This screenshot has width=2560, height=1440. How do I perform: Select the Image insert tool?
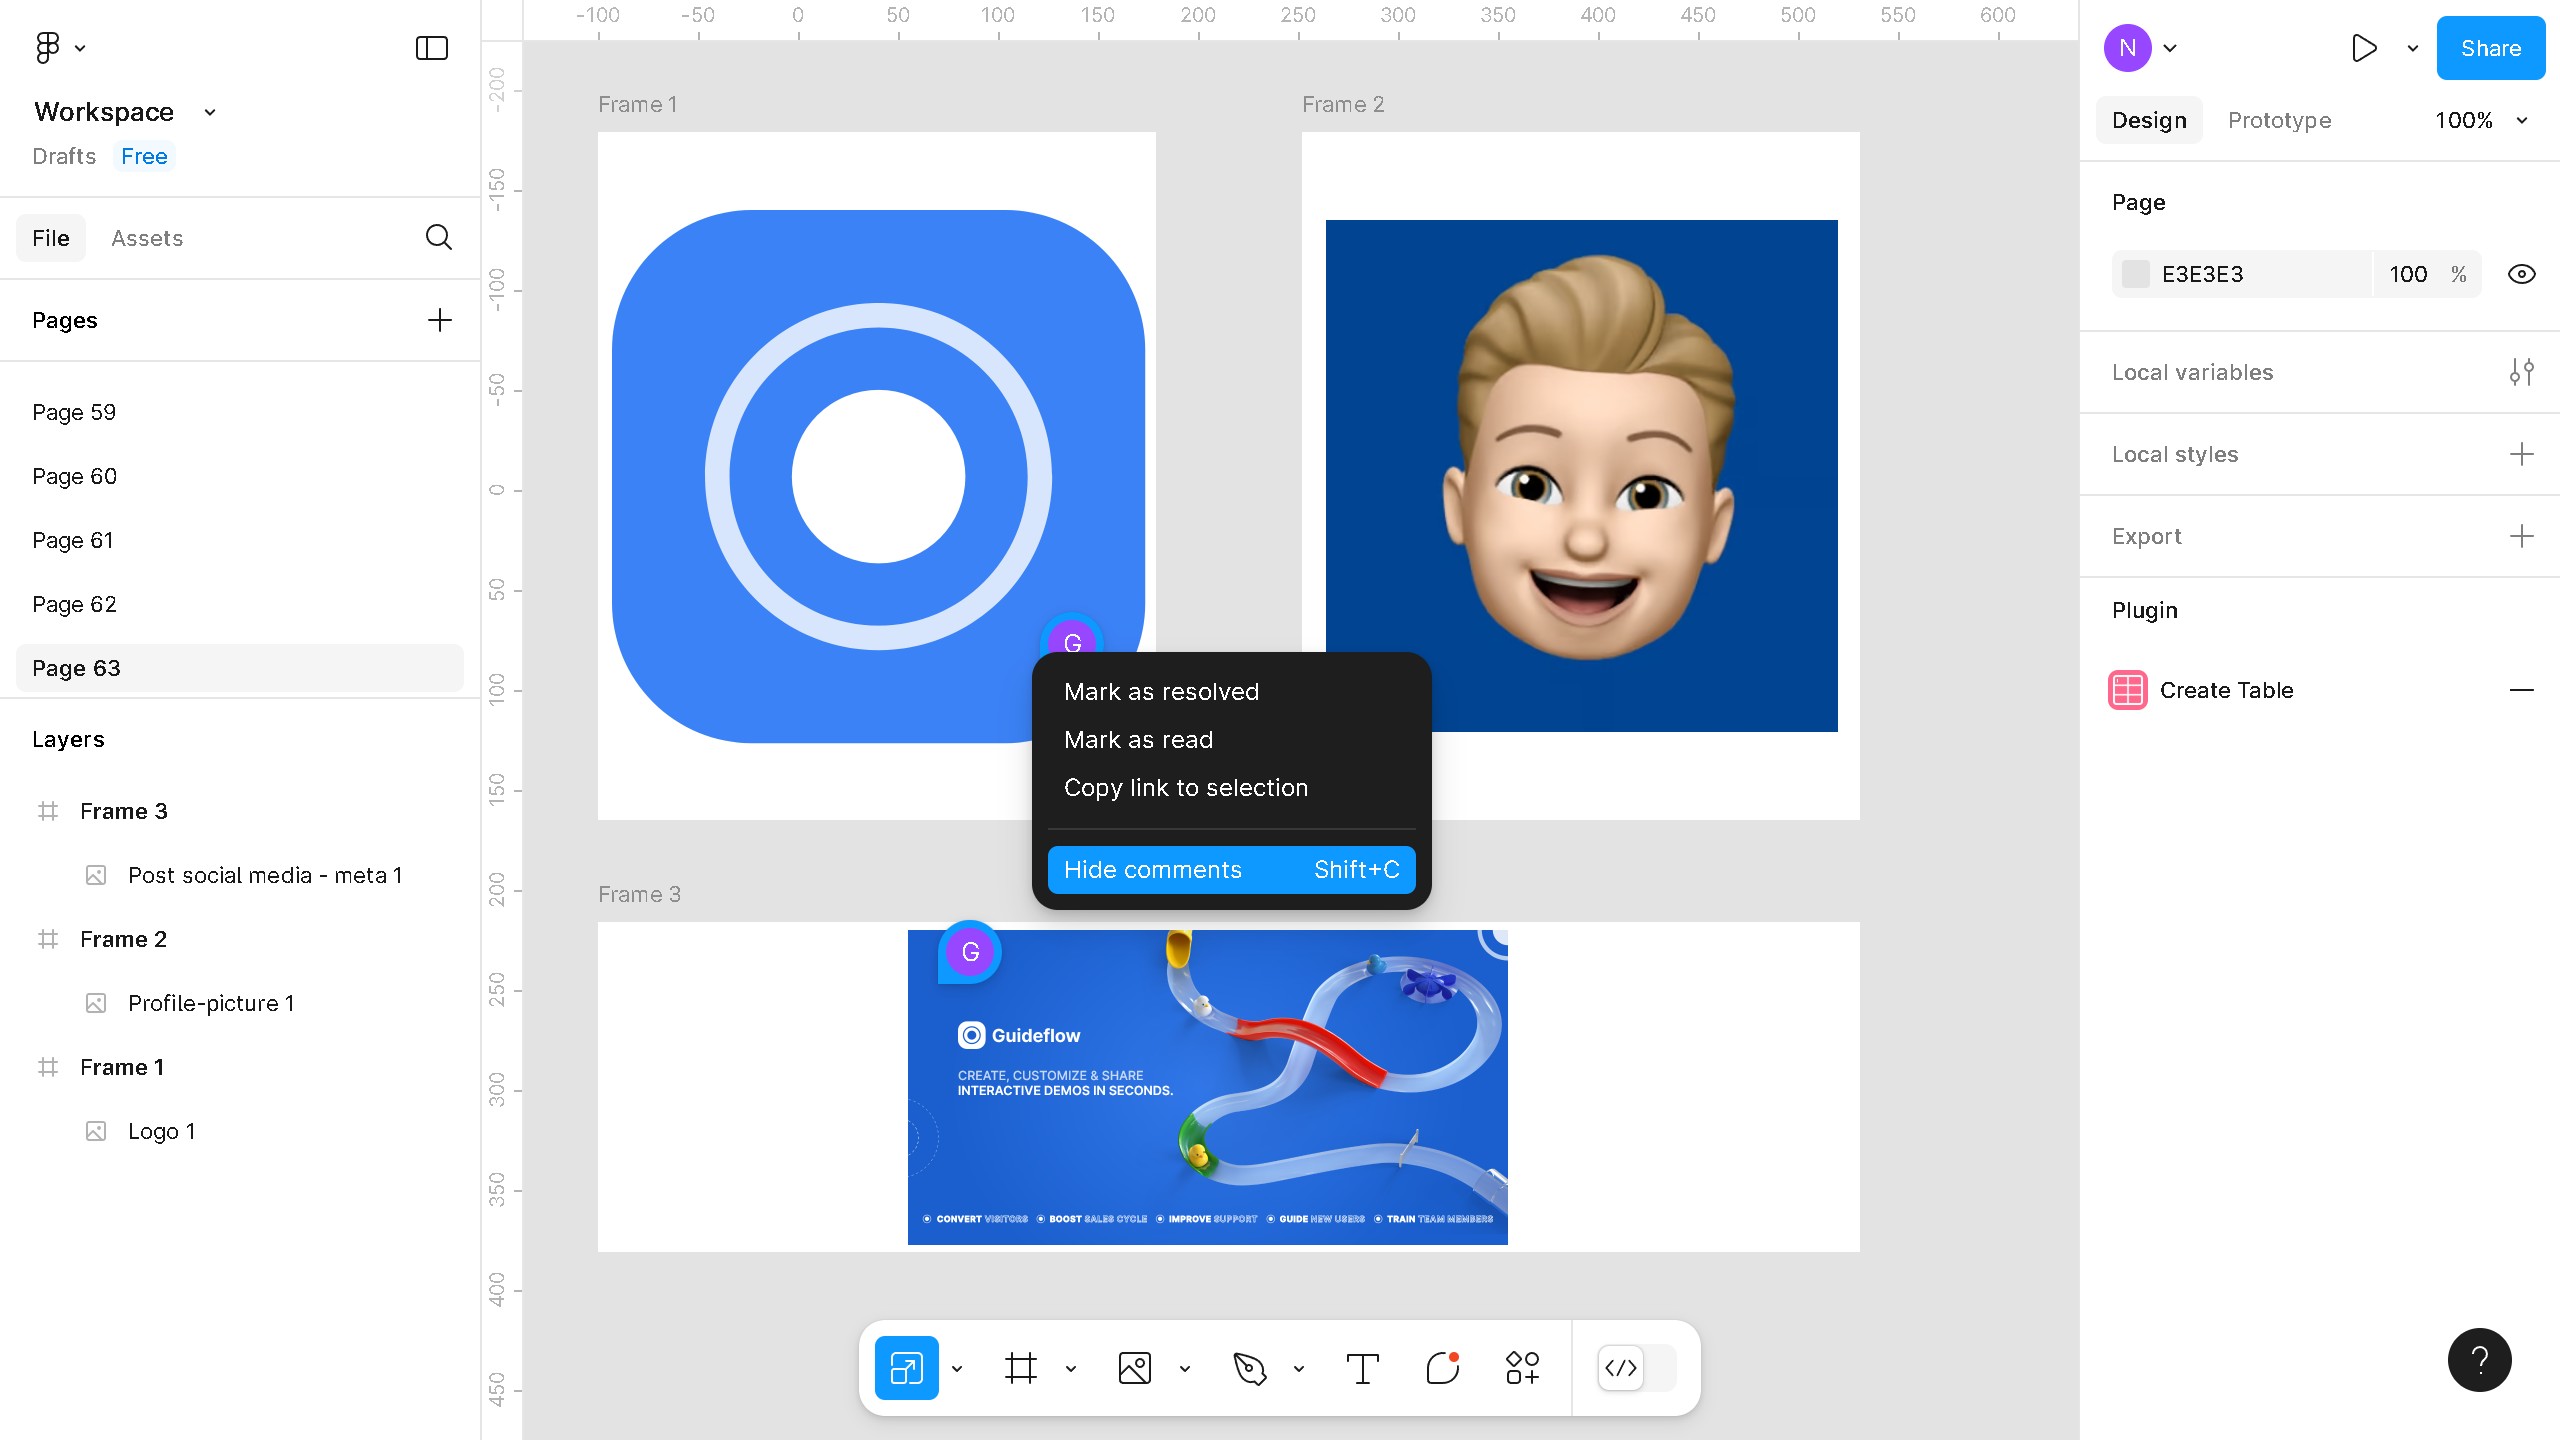[x=1134, y=1368]
